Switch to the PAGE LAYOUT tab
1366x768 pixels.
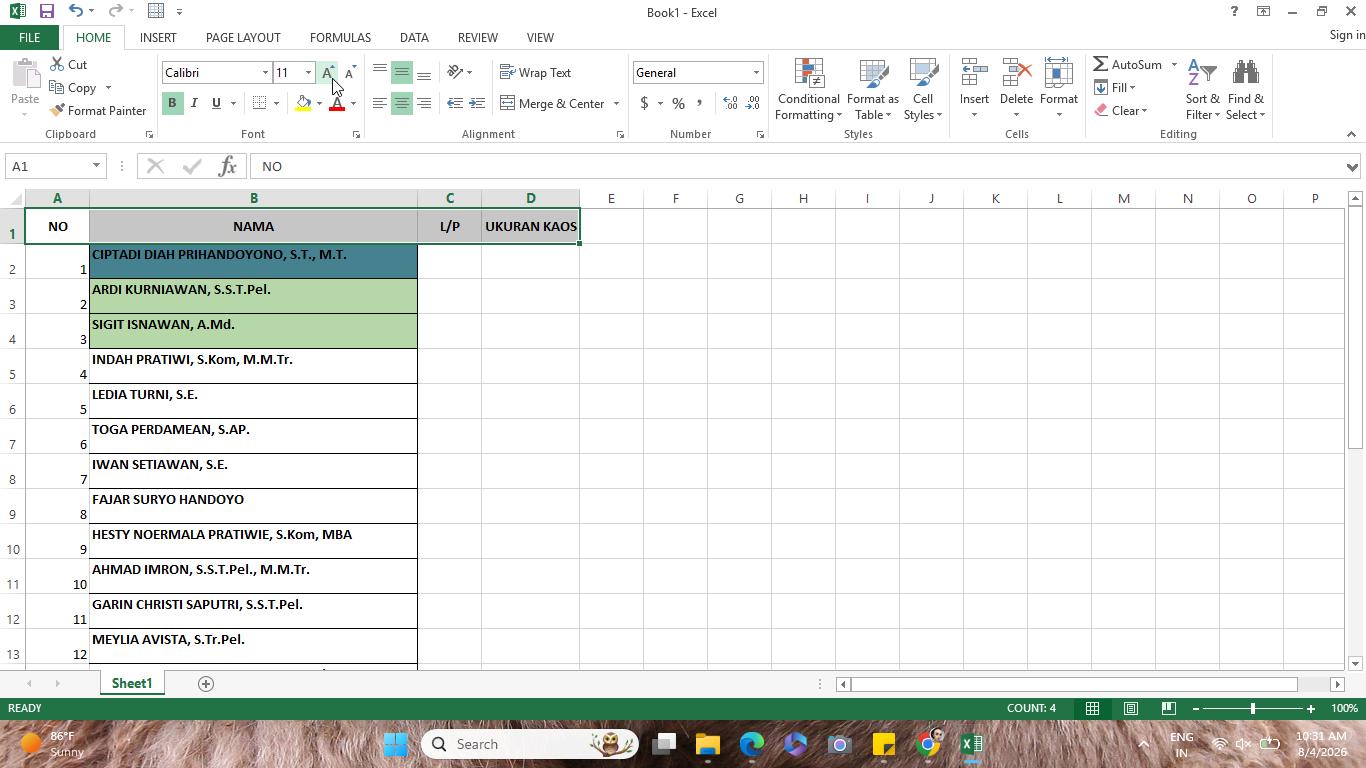(243, 37)
